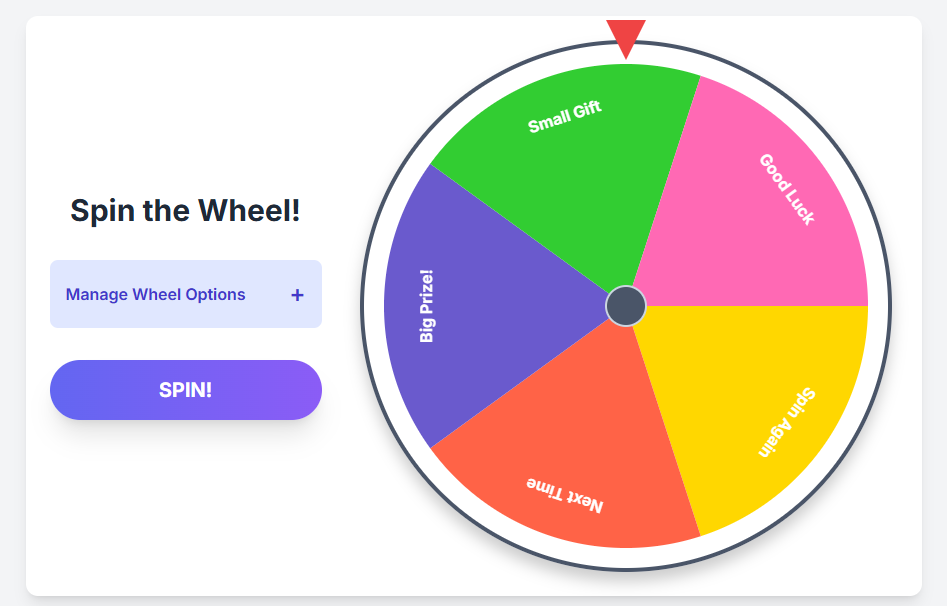Click the white ring inside the wheel rim
947x606 pixels.
tap(374, 306)
